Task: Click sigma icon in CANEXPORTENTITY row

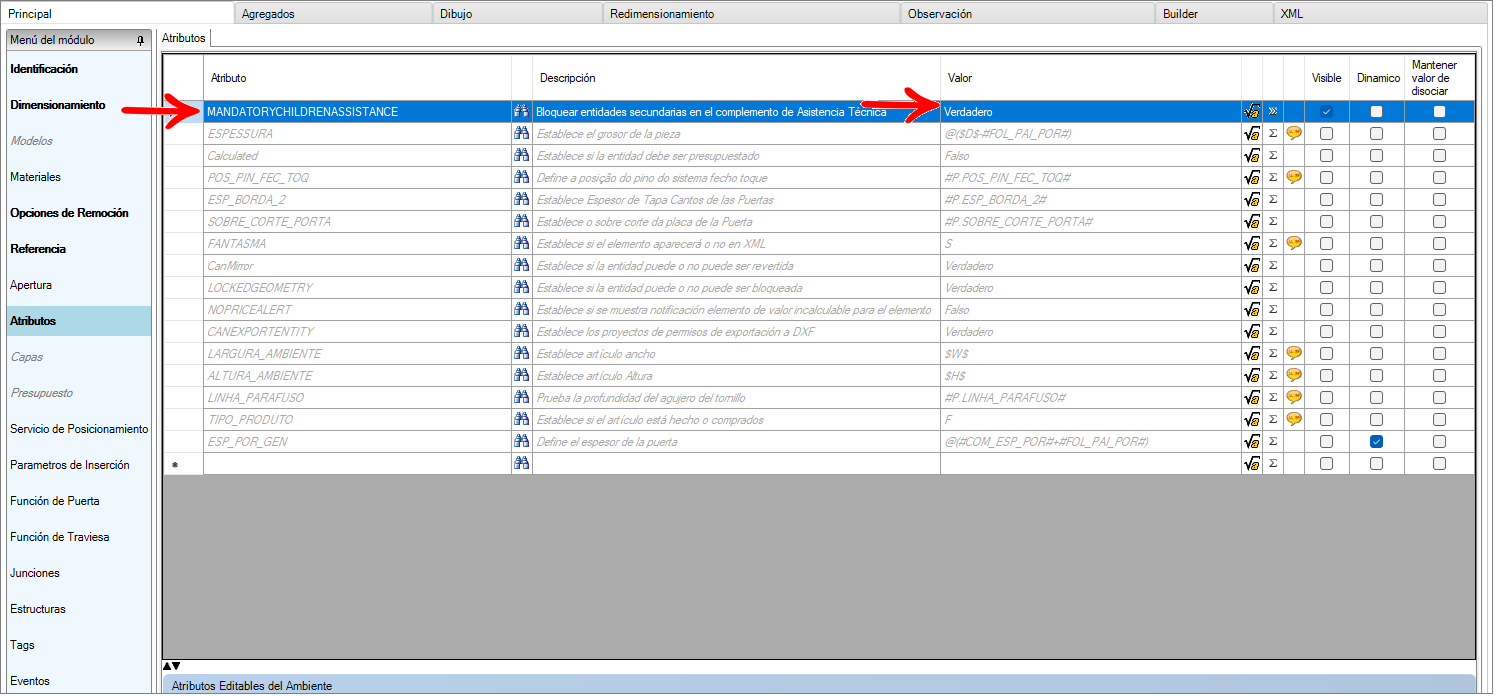Action: [1273, 332]
